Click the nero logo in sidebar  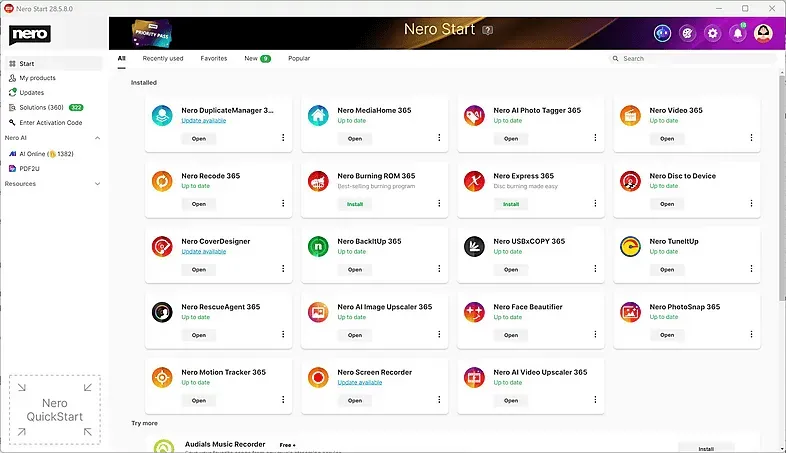click(30, 35)
